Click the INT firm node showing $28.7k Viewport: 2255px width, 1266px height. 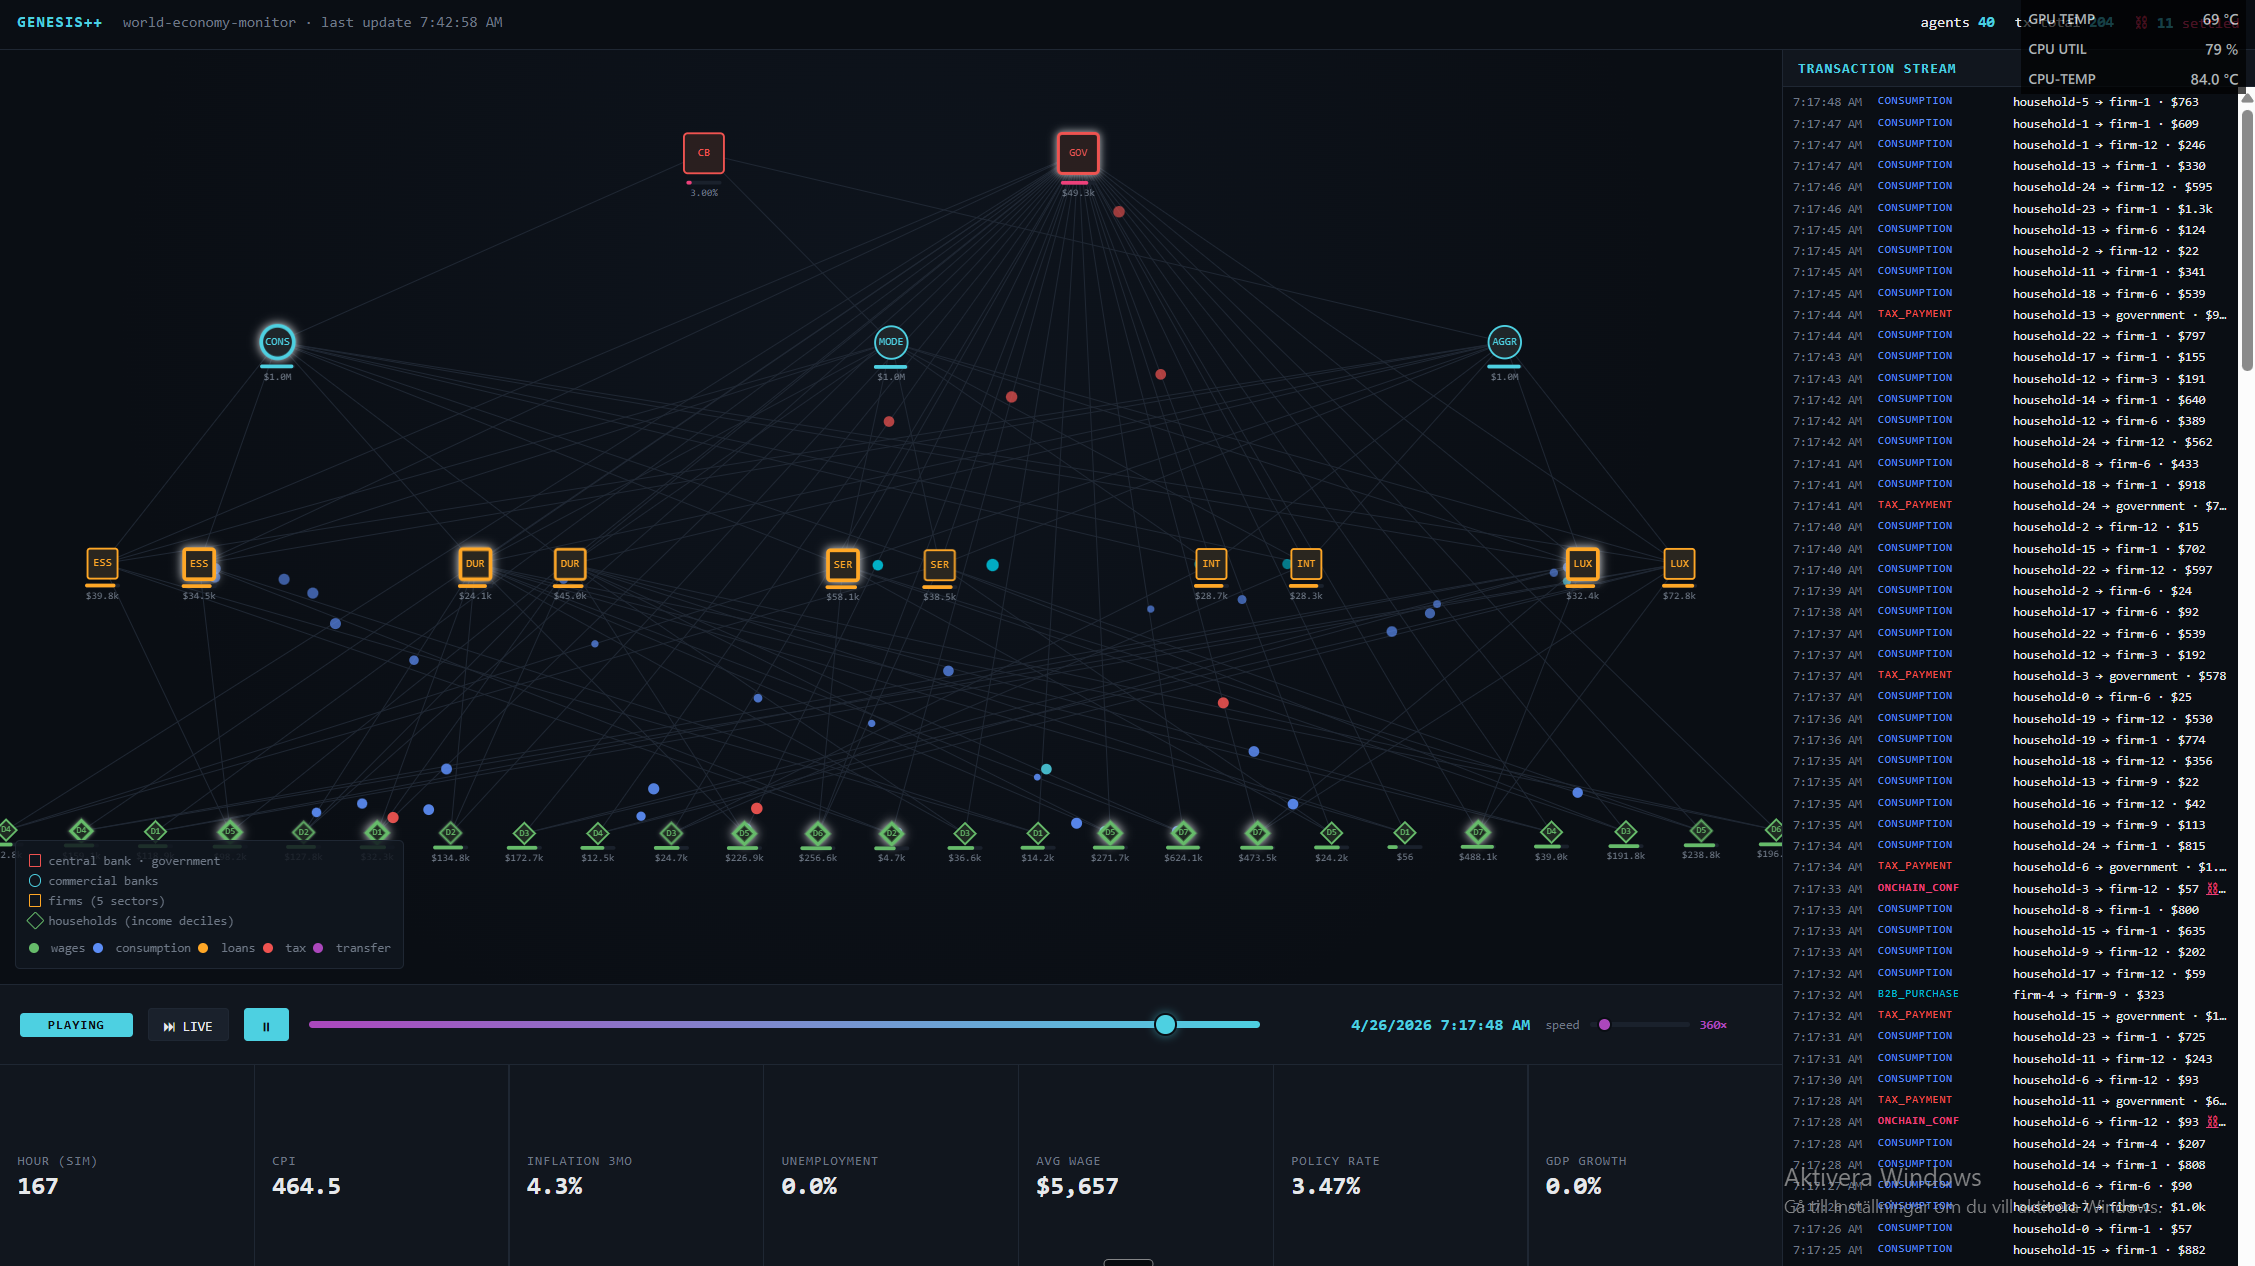pos(1211,564)
